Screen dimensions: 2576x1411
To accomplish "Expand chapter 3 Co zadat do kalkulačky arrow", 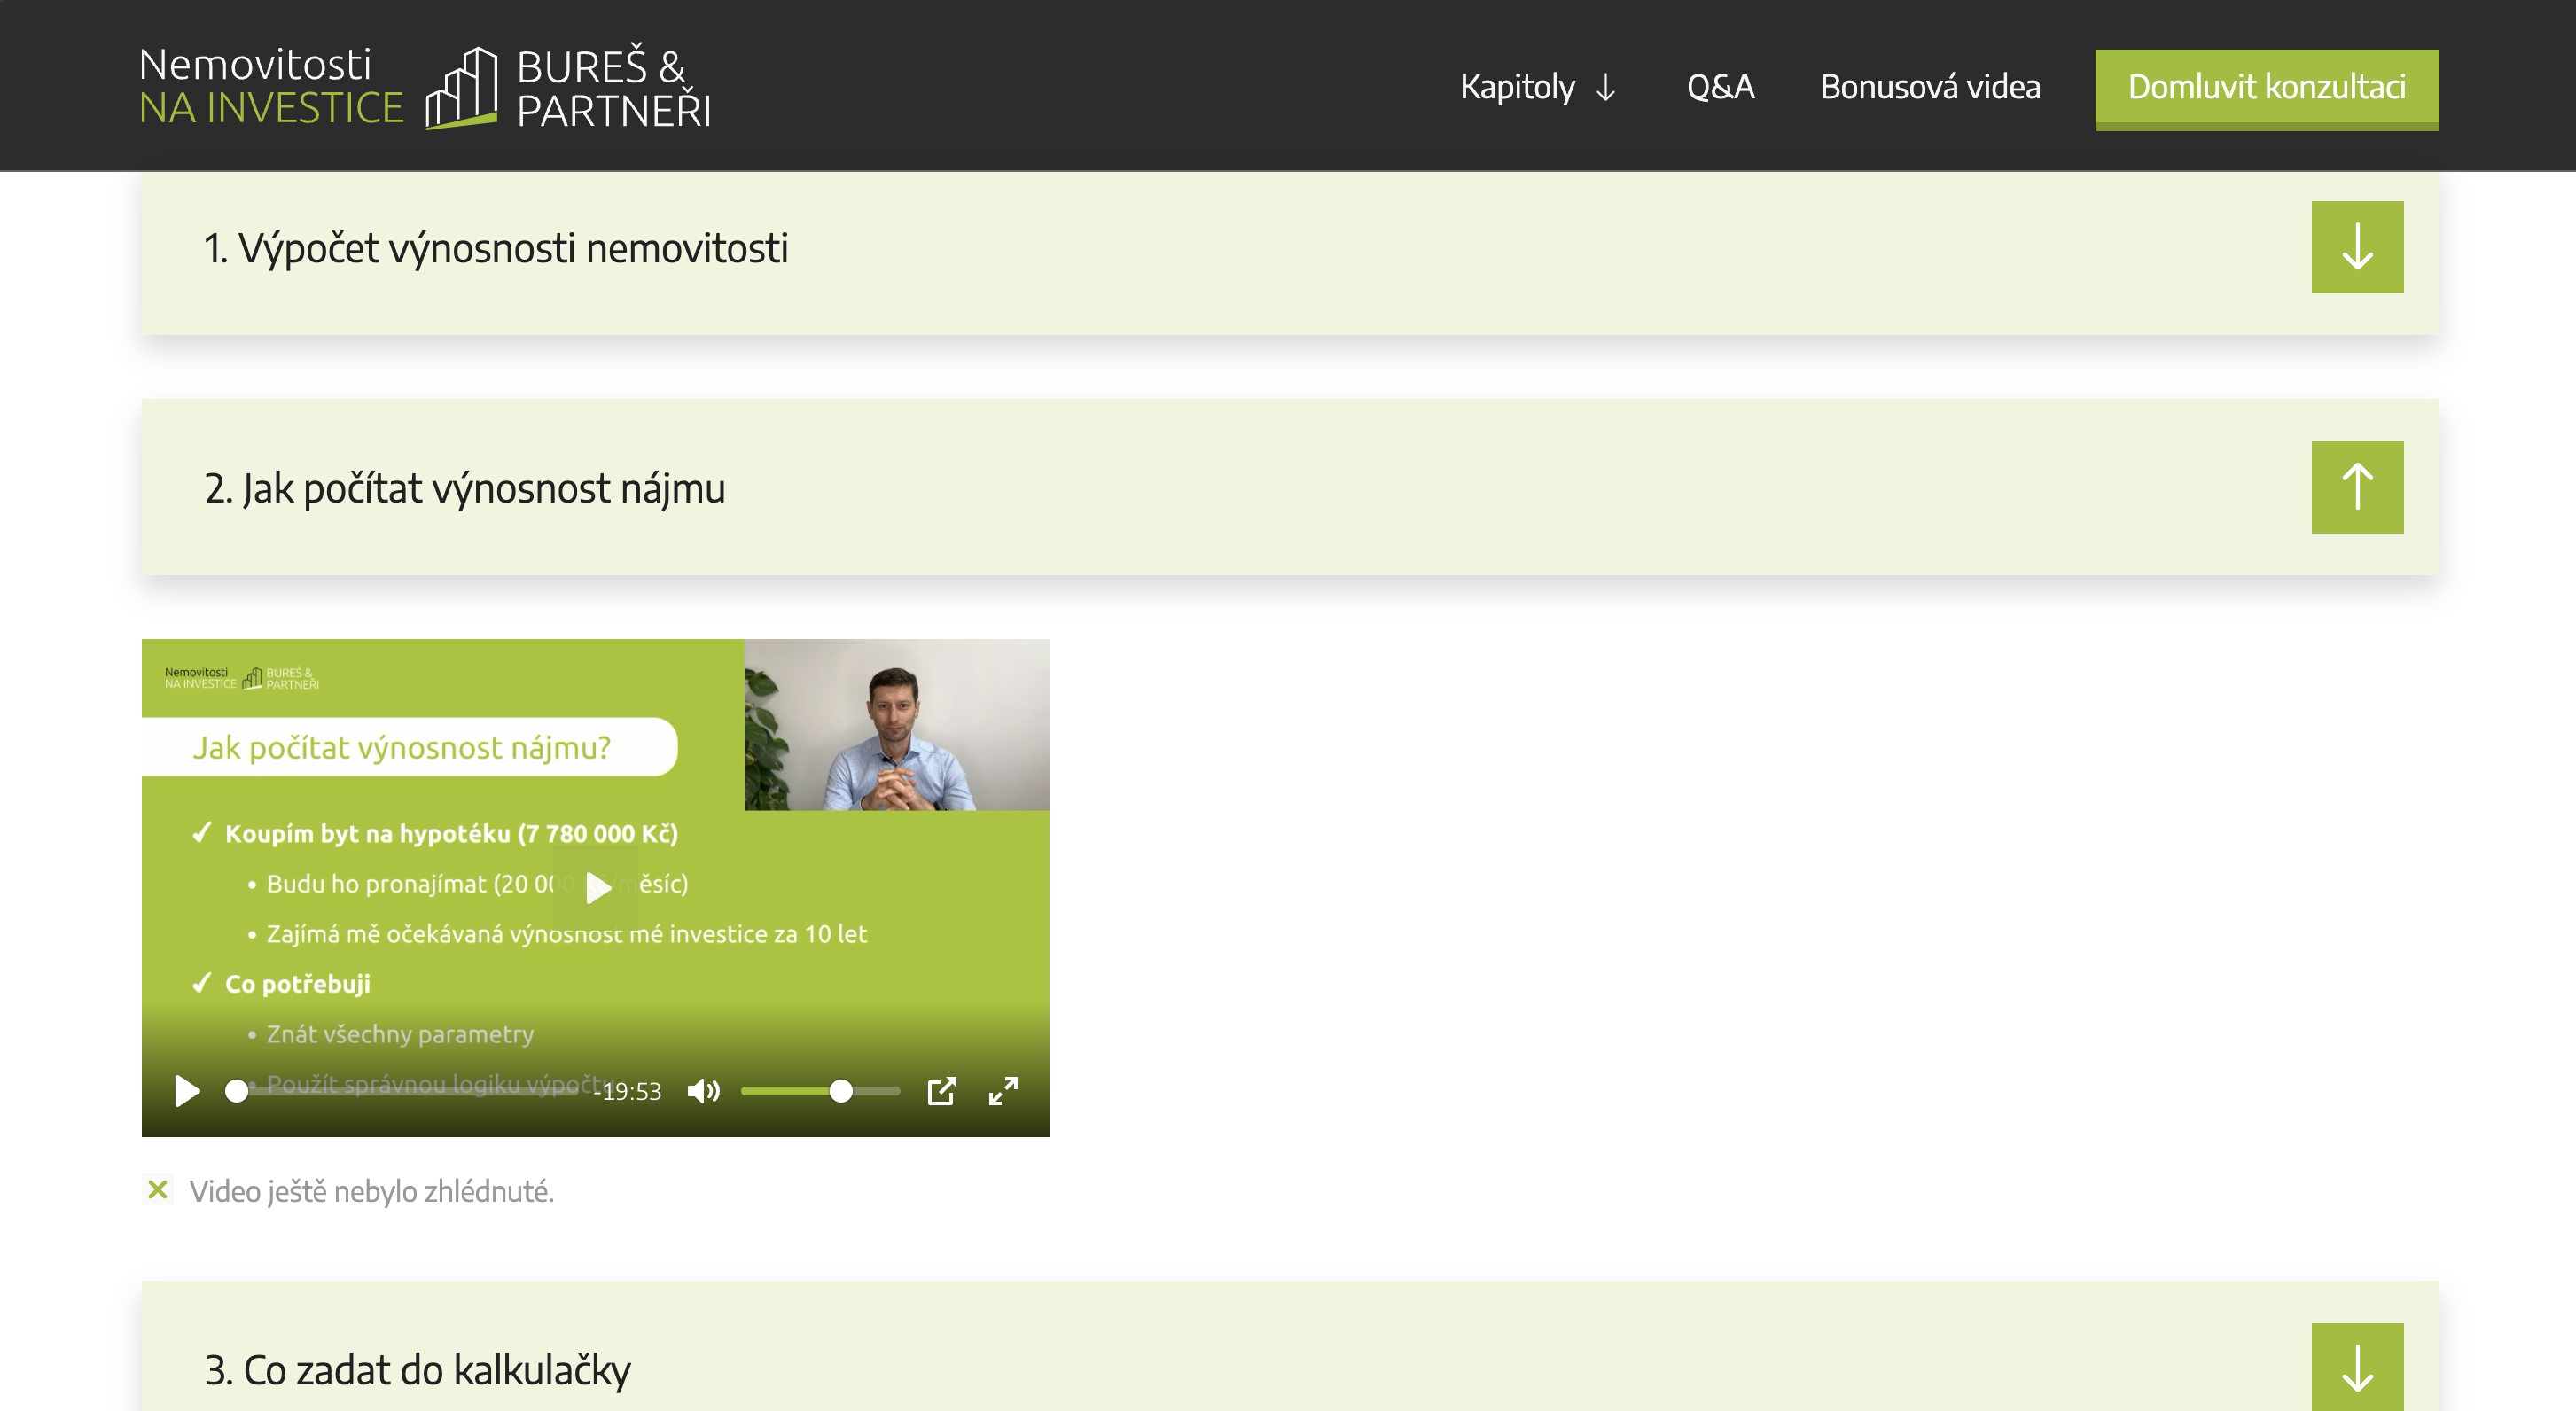I will click(2356, 1367).
